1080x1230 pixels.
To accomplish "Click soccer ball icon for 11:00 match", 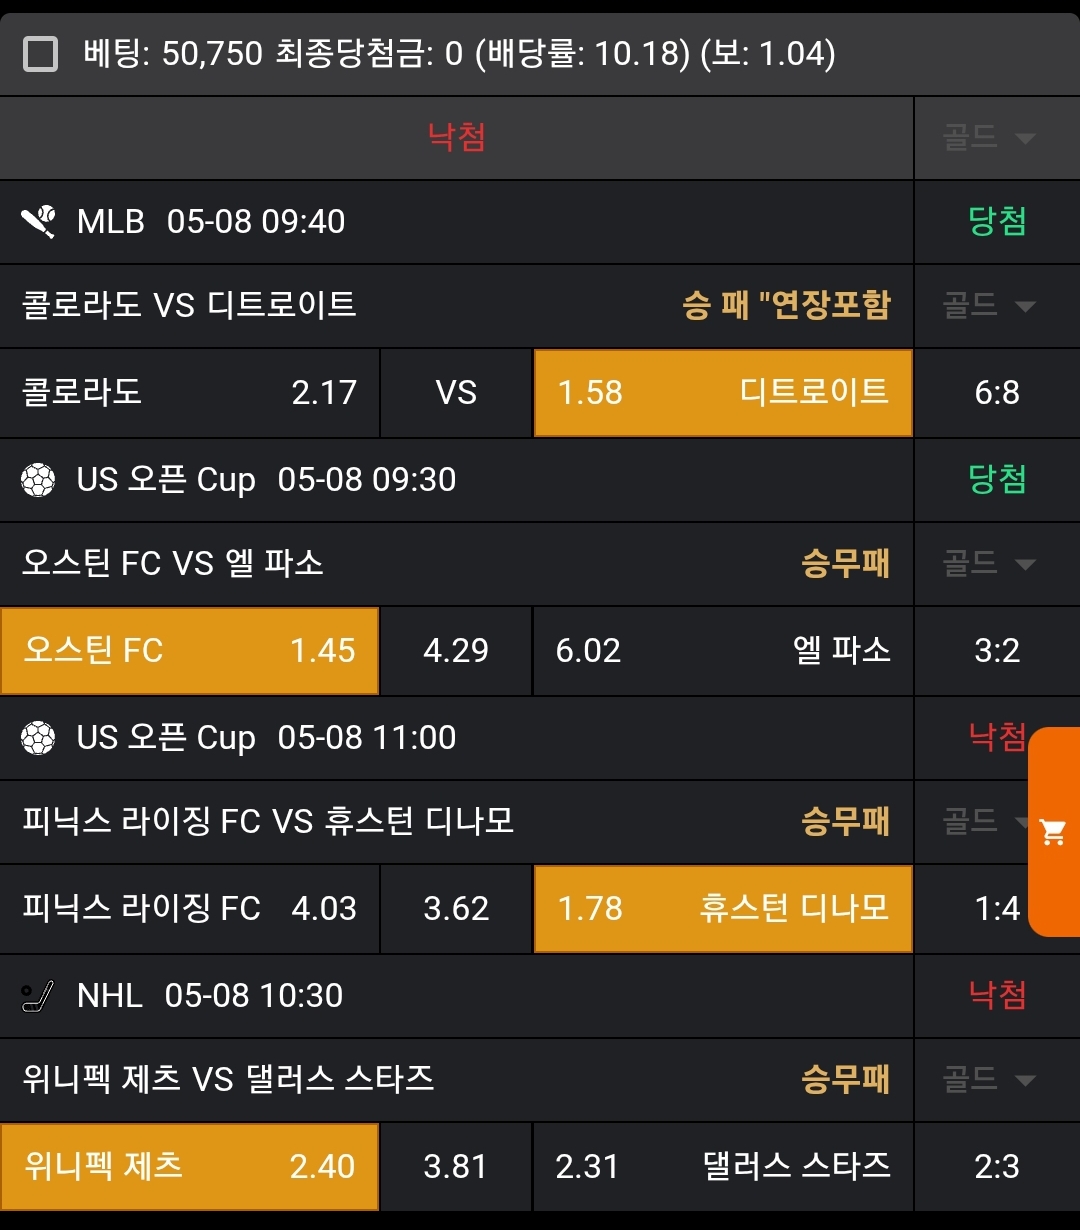I will click(38, 738).
